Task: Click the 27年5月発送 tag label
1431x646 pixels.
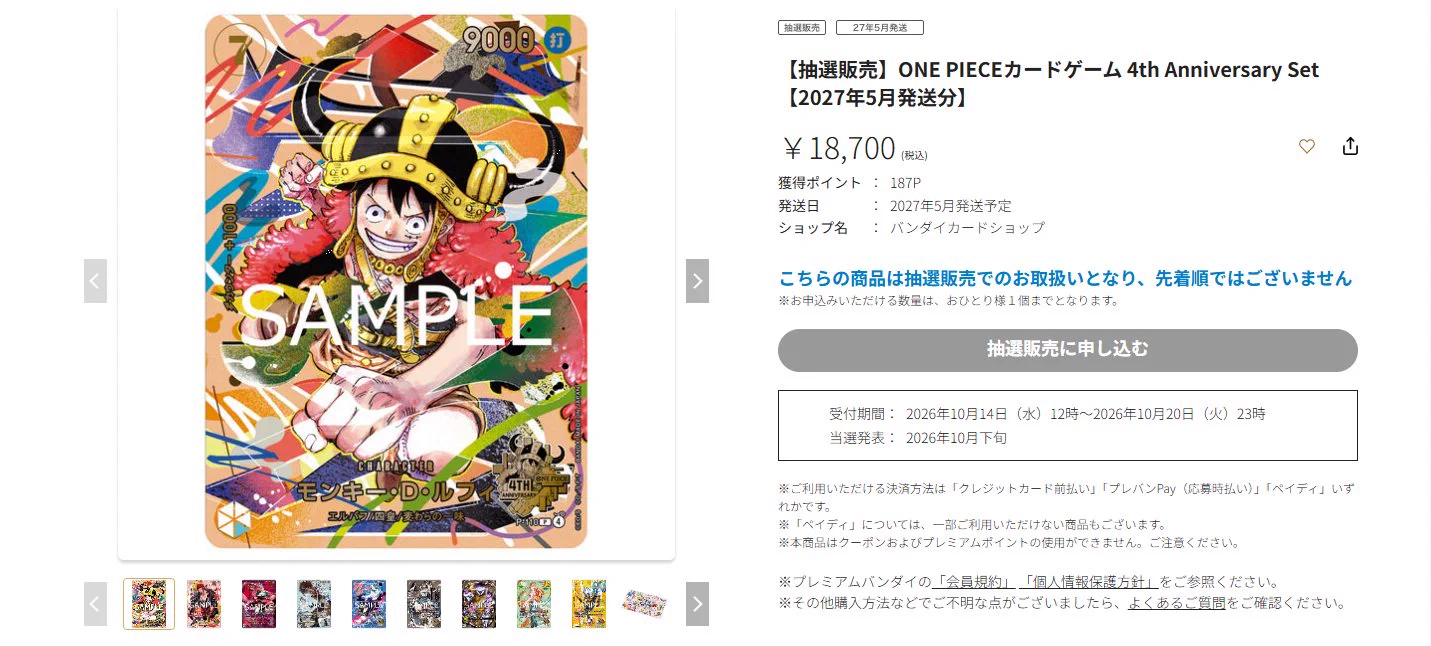Action: (x=880, y=28)
